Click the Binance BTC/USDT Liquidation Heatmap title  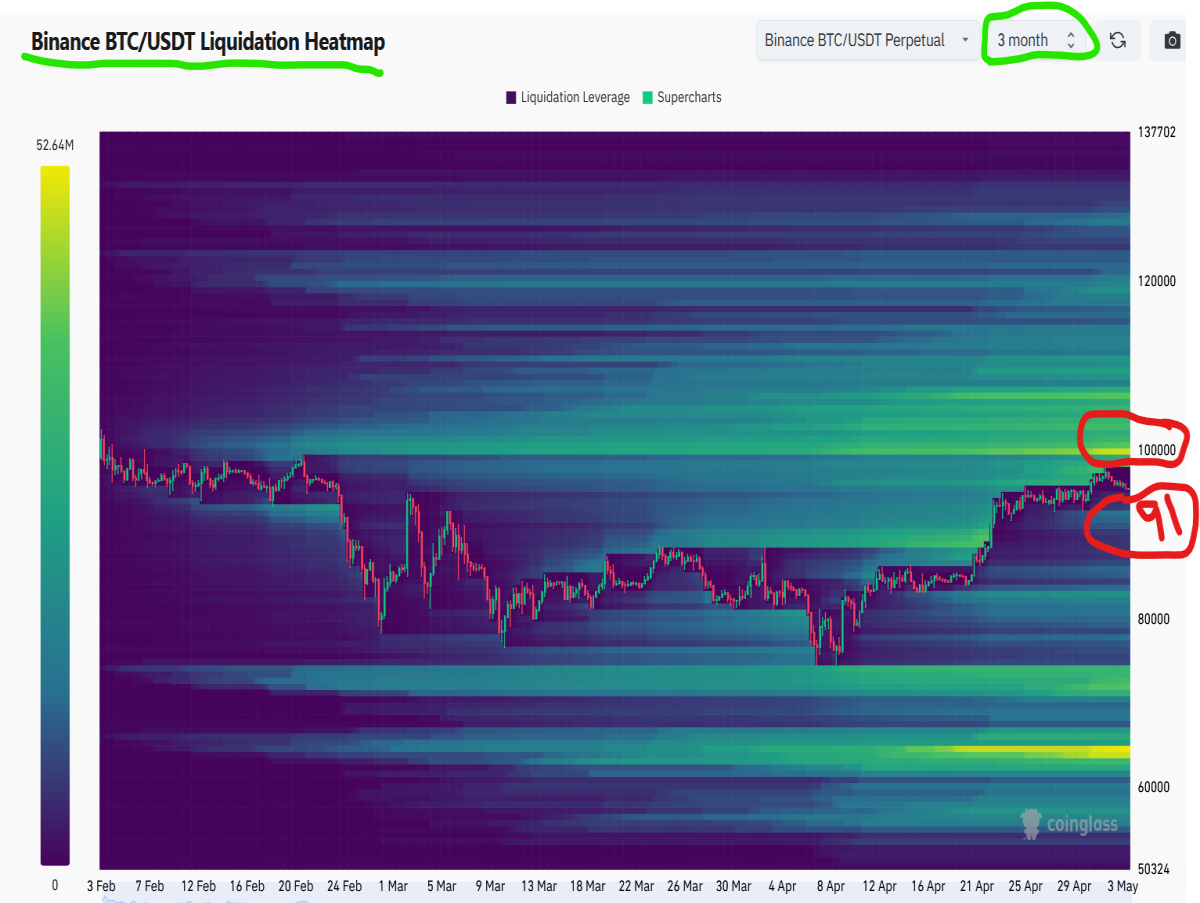click(x=208, y=42)
